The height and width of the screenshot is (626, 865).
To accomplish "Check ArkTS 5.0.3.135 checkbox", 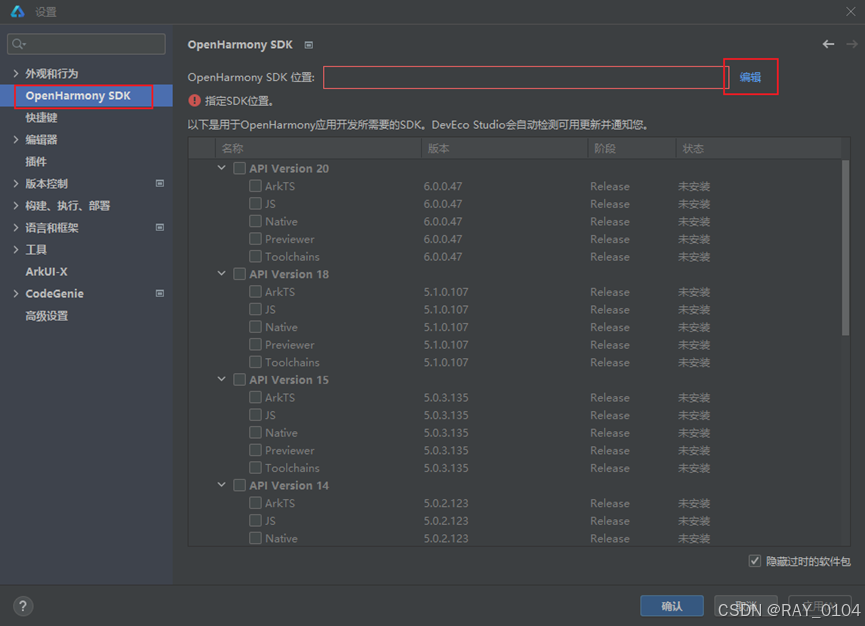I will point(255,397).
